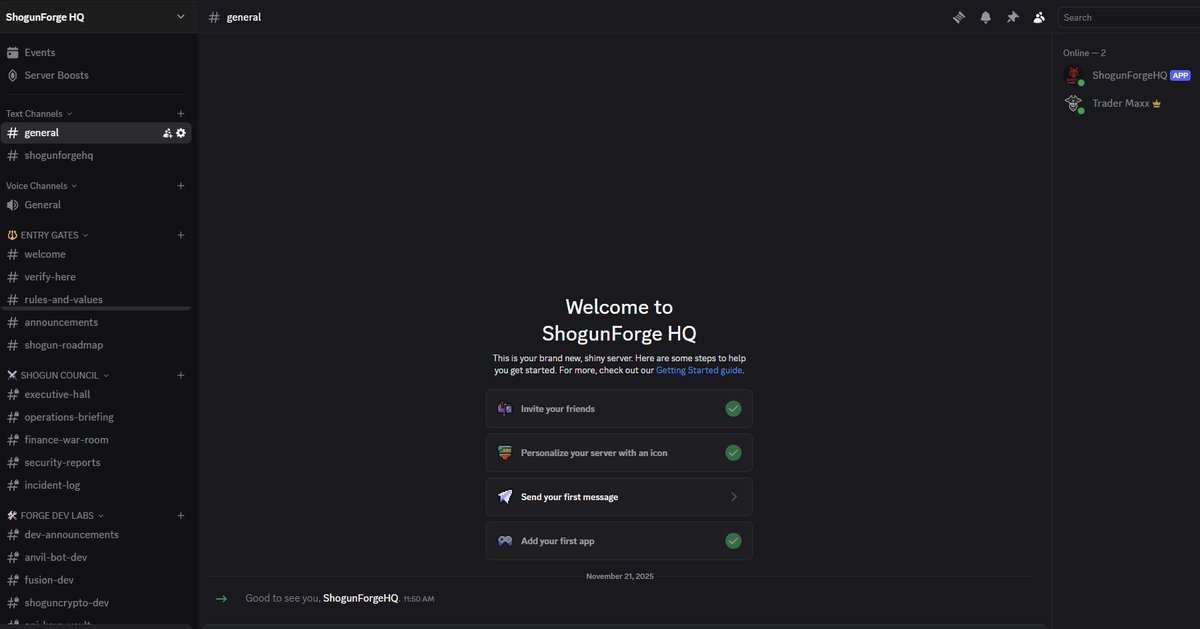
Task: Create an invite for the general channel
Action: [166, 132]
